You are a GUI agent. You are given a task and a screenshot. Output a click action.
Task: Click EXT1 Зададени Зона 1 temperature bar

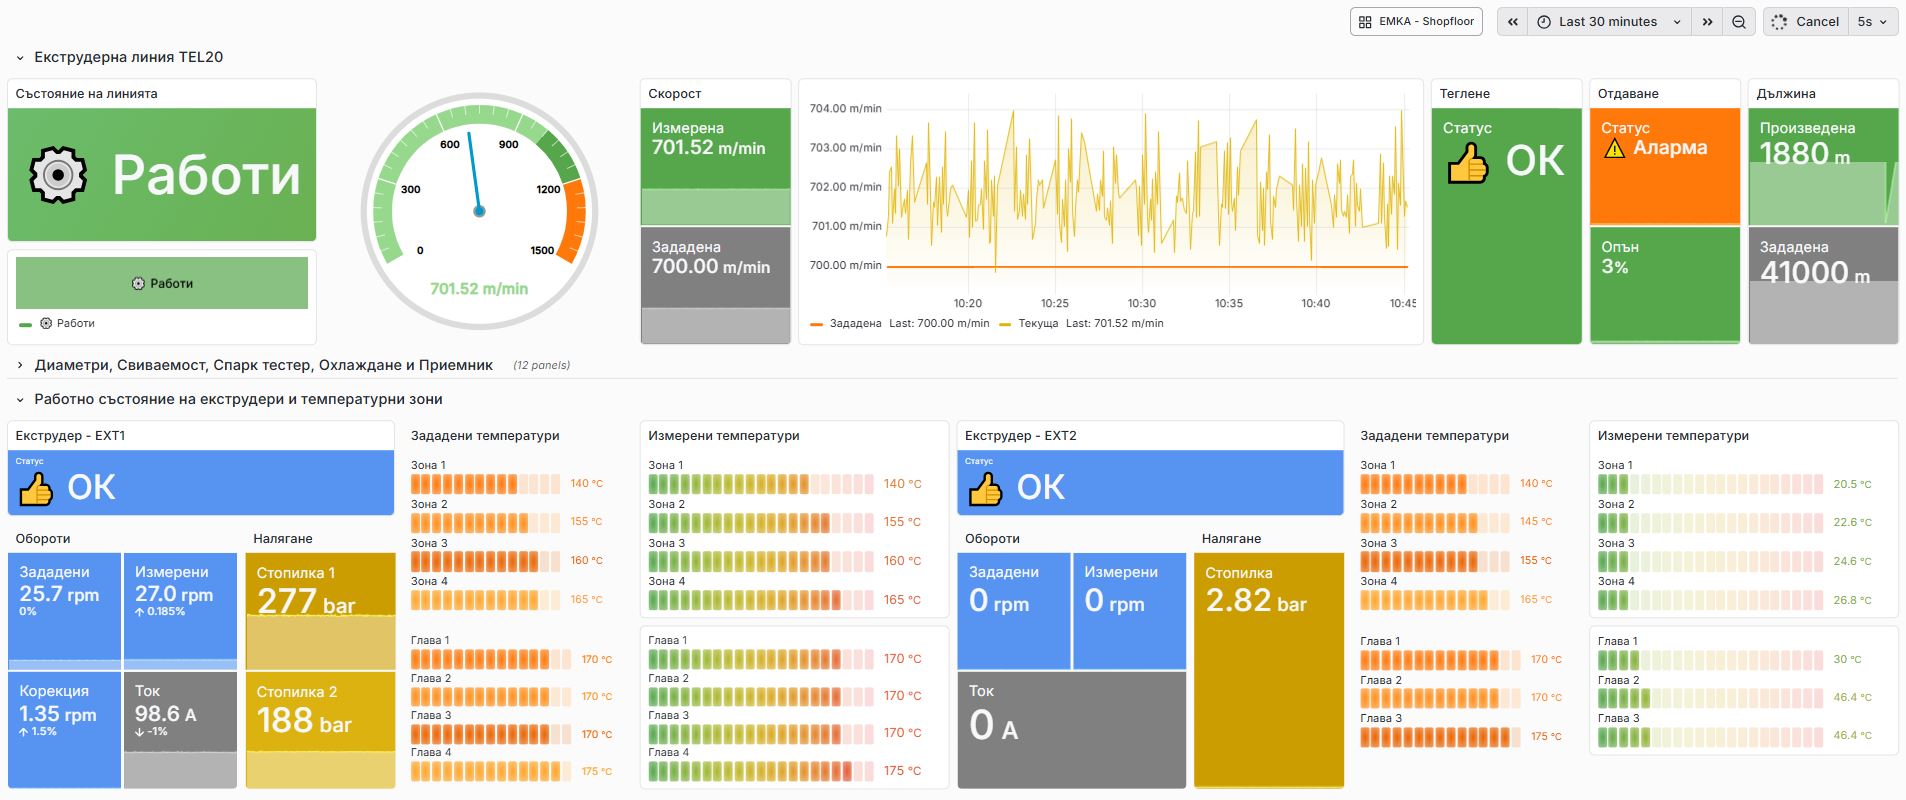pos(486,484)
